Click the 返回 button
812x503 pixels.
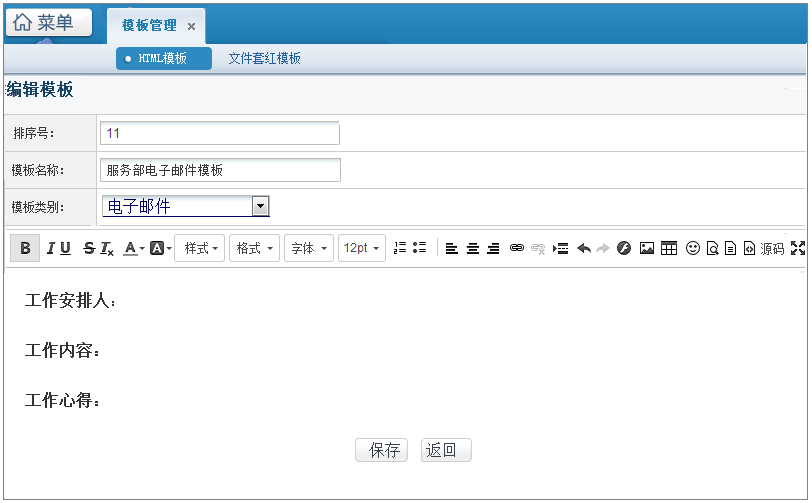pos(446,450)
